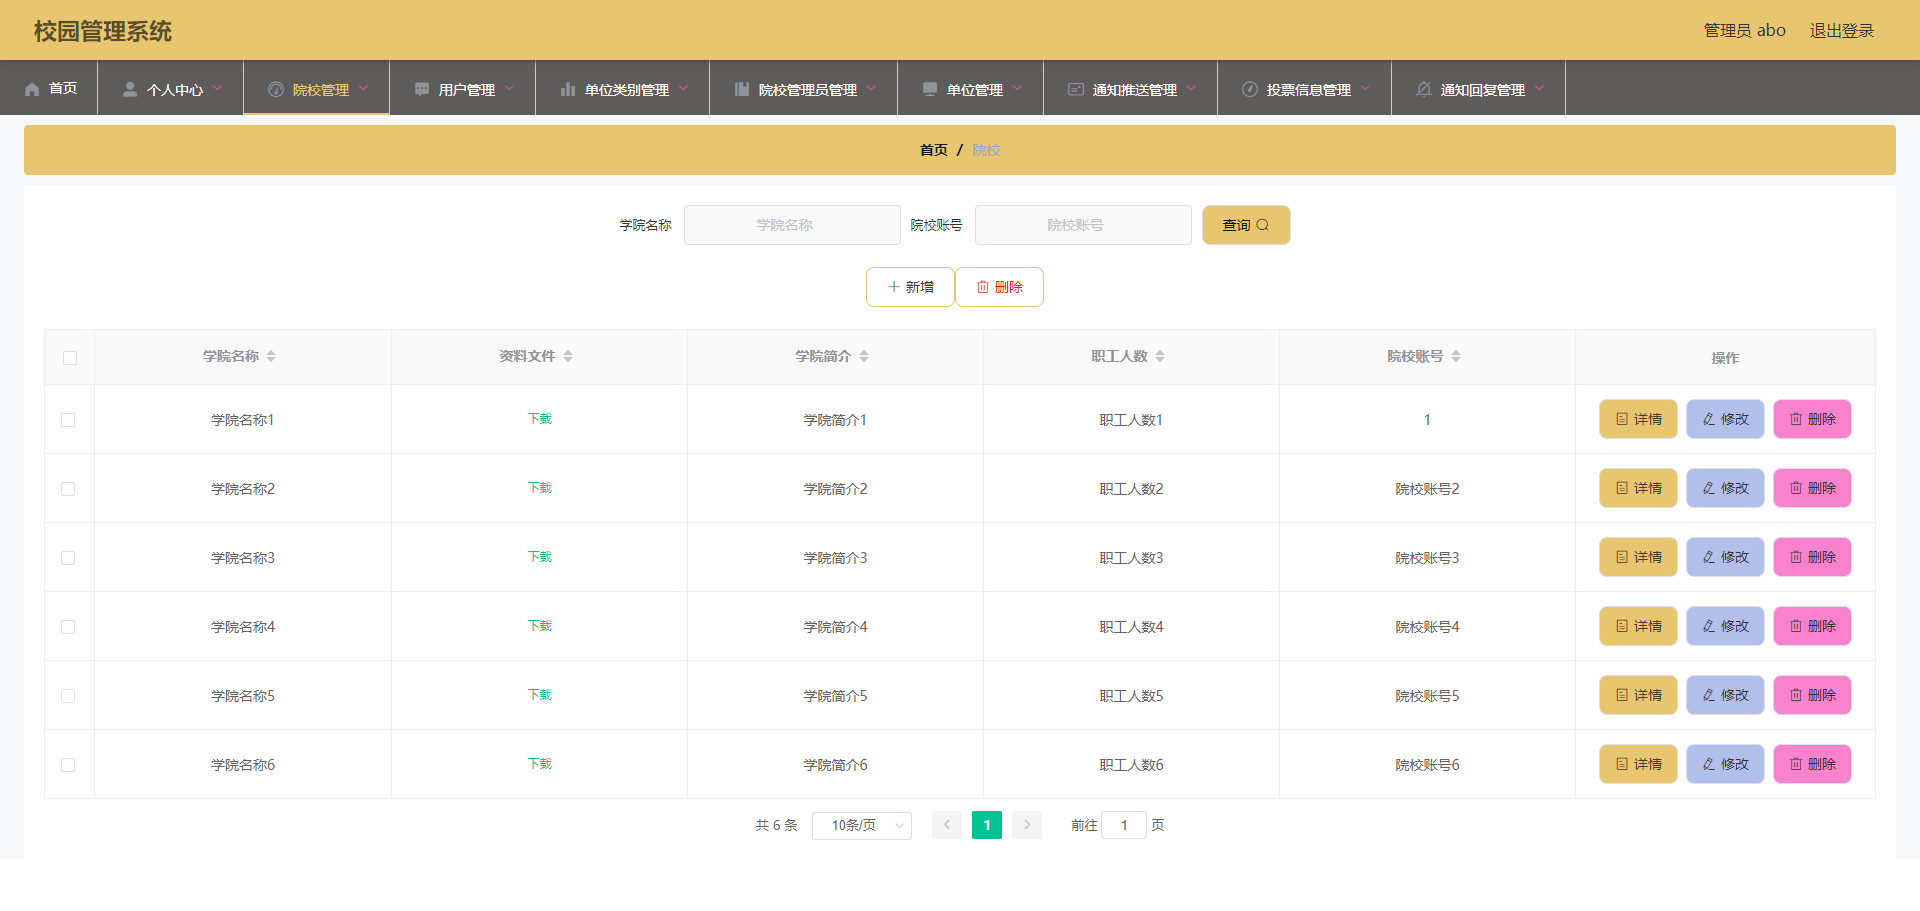The width and height of the screenshot is (1920, 911).
Task: Click the compass icon beside 投票信息管理
Action: click(1250, 89)
